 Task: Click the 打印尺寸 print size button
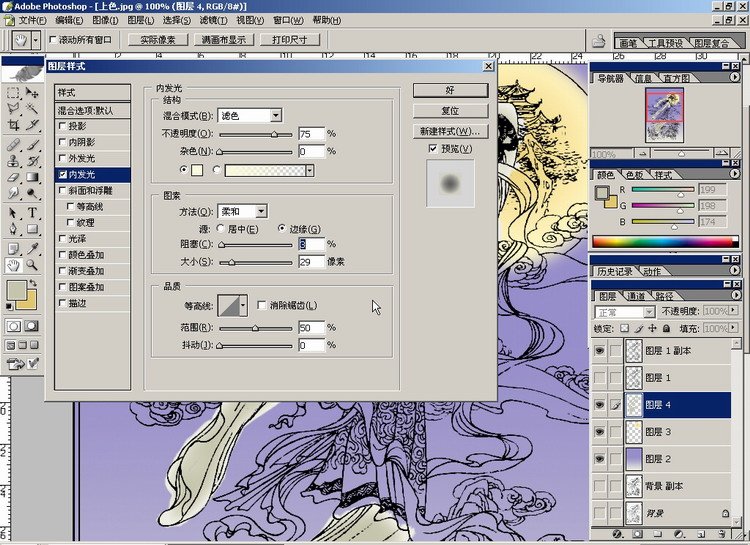tap(289, 40)
